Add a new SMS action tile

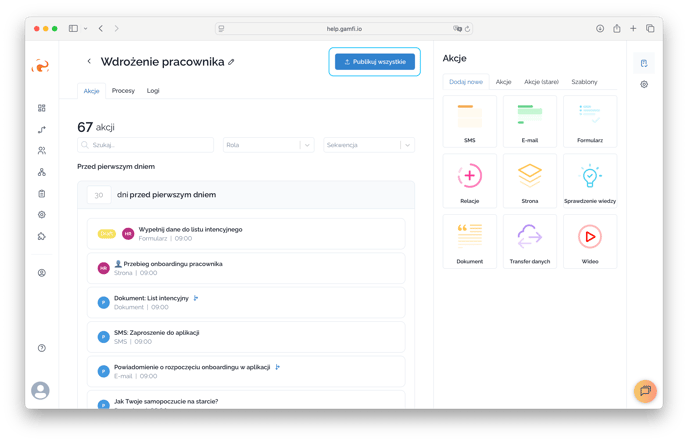[x=469, y=121]
